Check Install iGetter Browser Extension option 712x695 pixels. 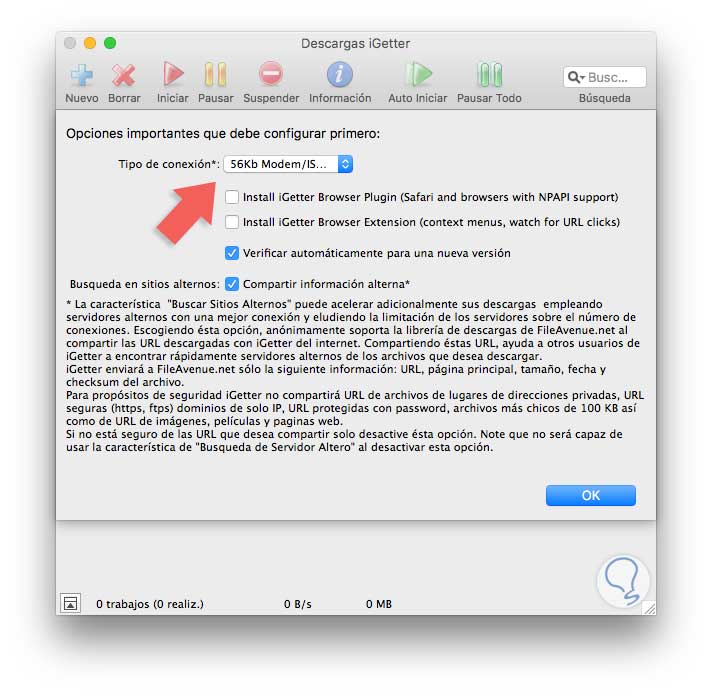(232, 222)
